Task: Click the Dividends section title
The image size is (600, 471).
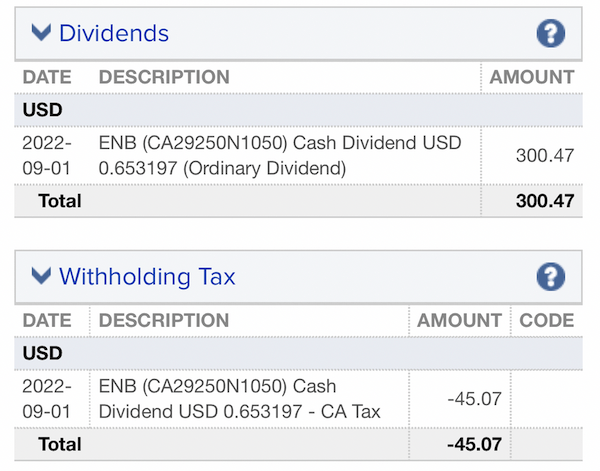Action: [x=114, y=33]
